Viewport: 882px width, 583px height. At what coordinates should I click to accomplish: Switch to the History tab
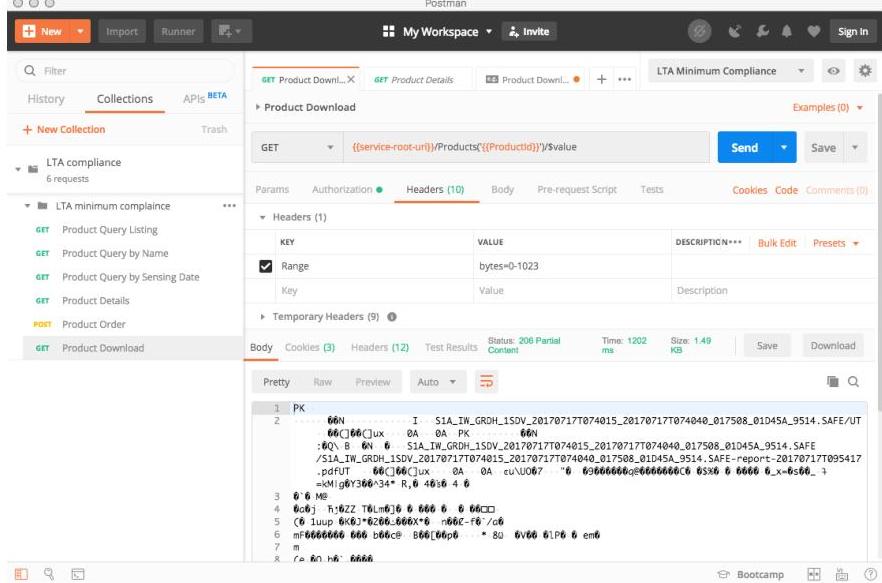(46, 99)
